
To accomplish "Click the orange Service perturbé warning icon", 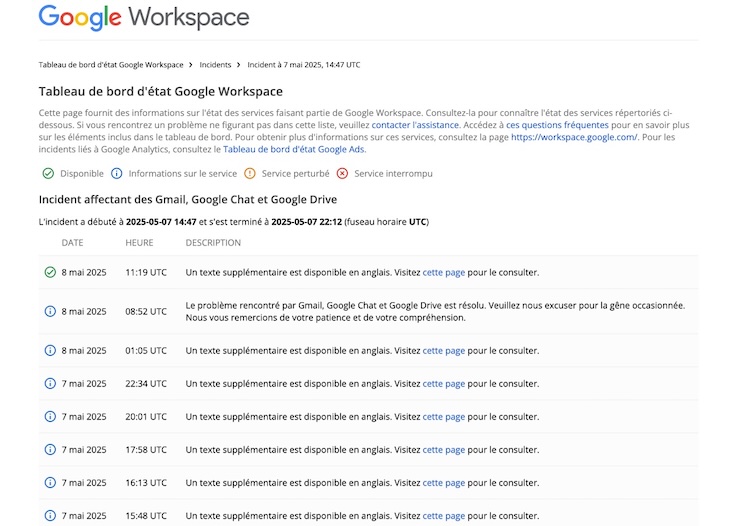I will (x=250, y=174).
